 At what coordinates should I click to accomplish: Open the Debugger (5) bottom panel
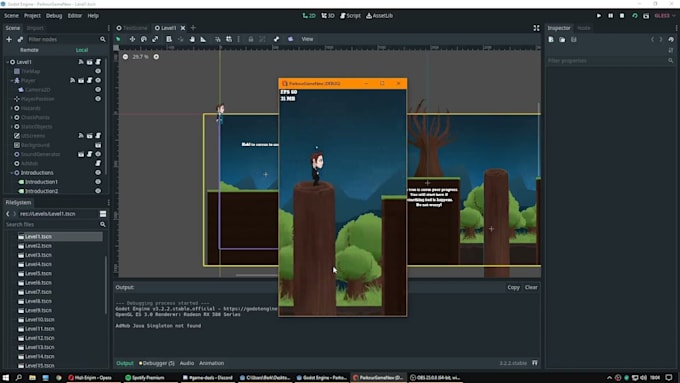pos(157,363)
